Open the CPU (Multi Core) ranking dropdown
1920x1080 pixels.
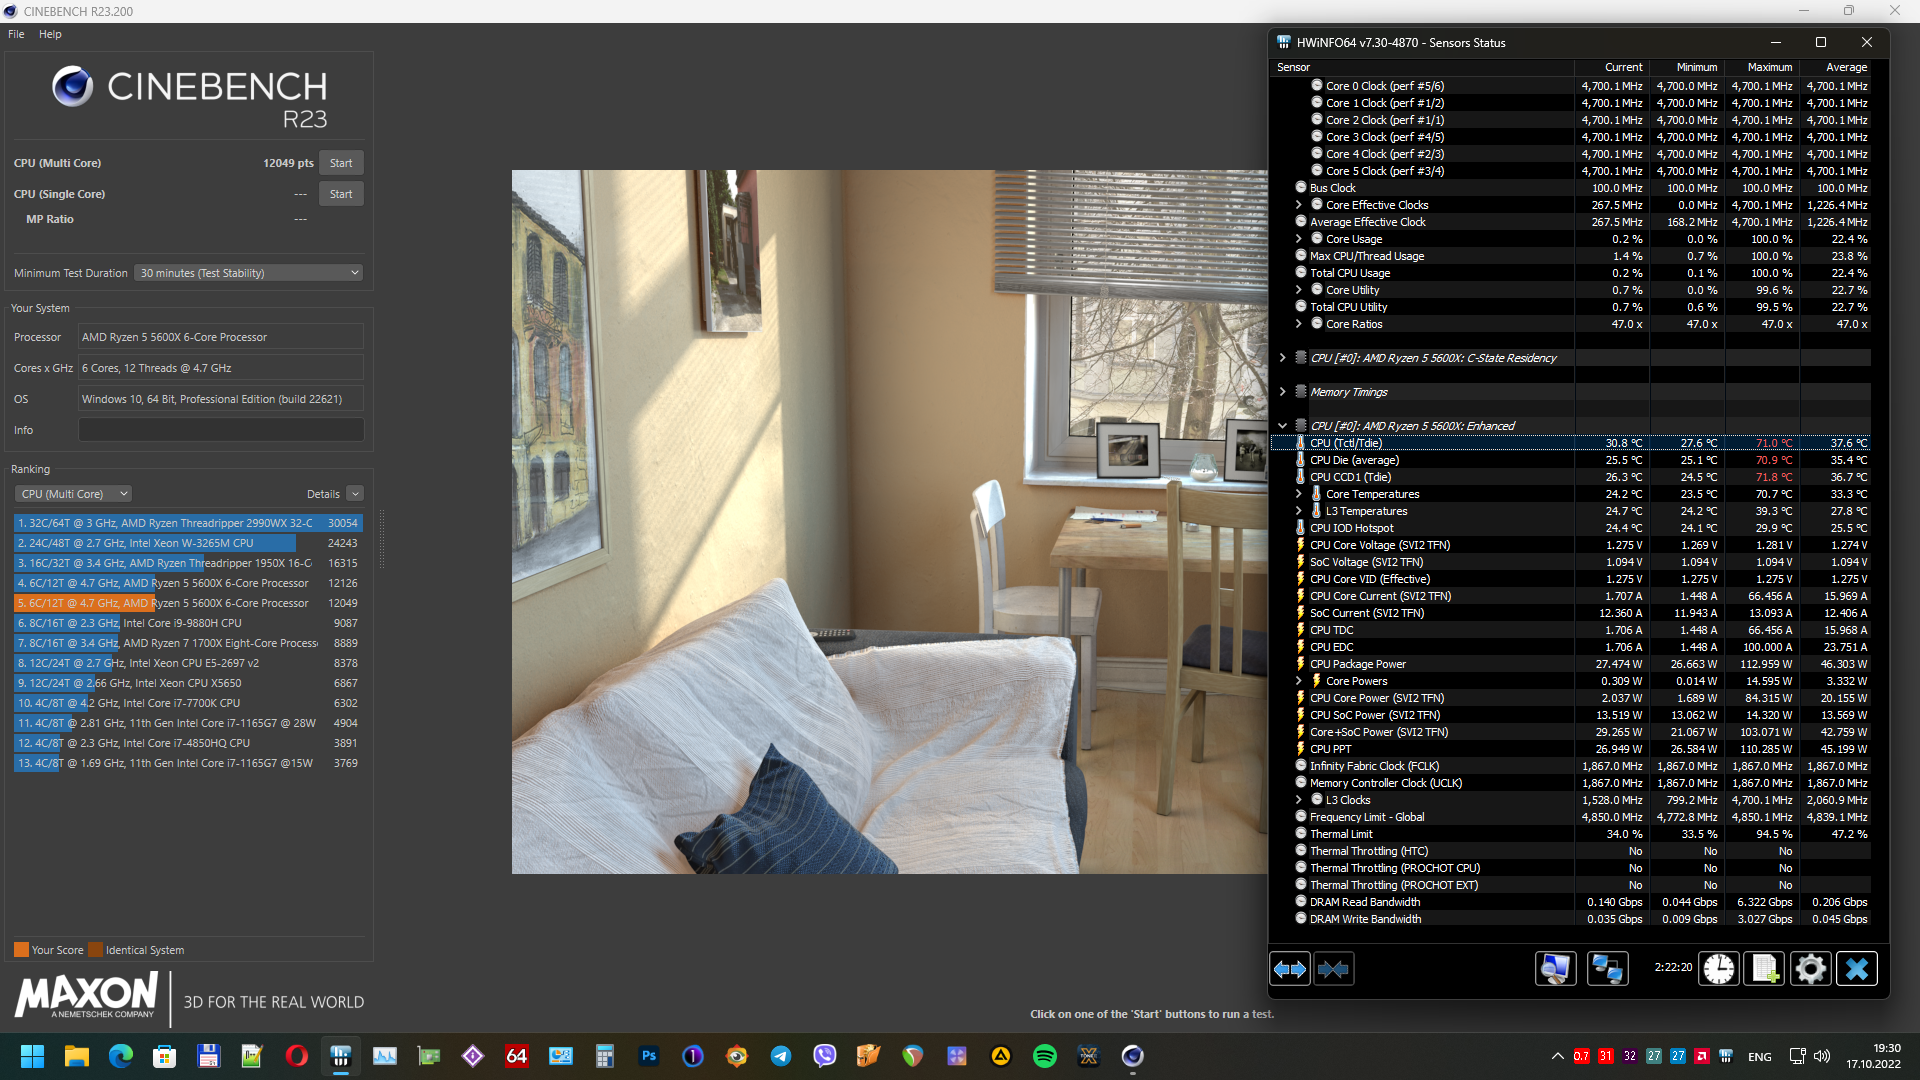[x=73, y=494]
